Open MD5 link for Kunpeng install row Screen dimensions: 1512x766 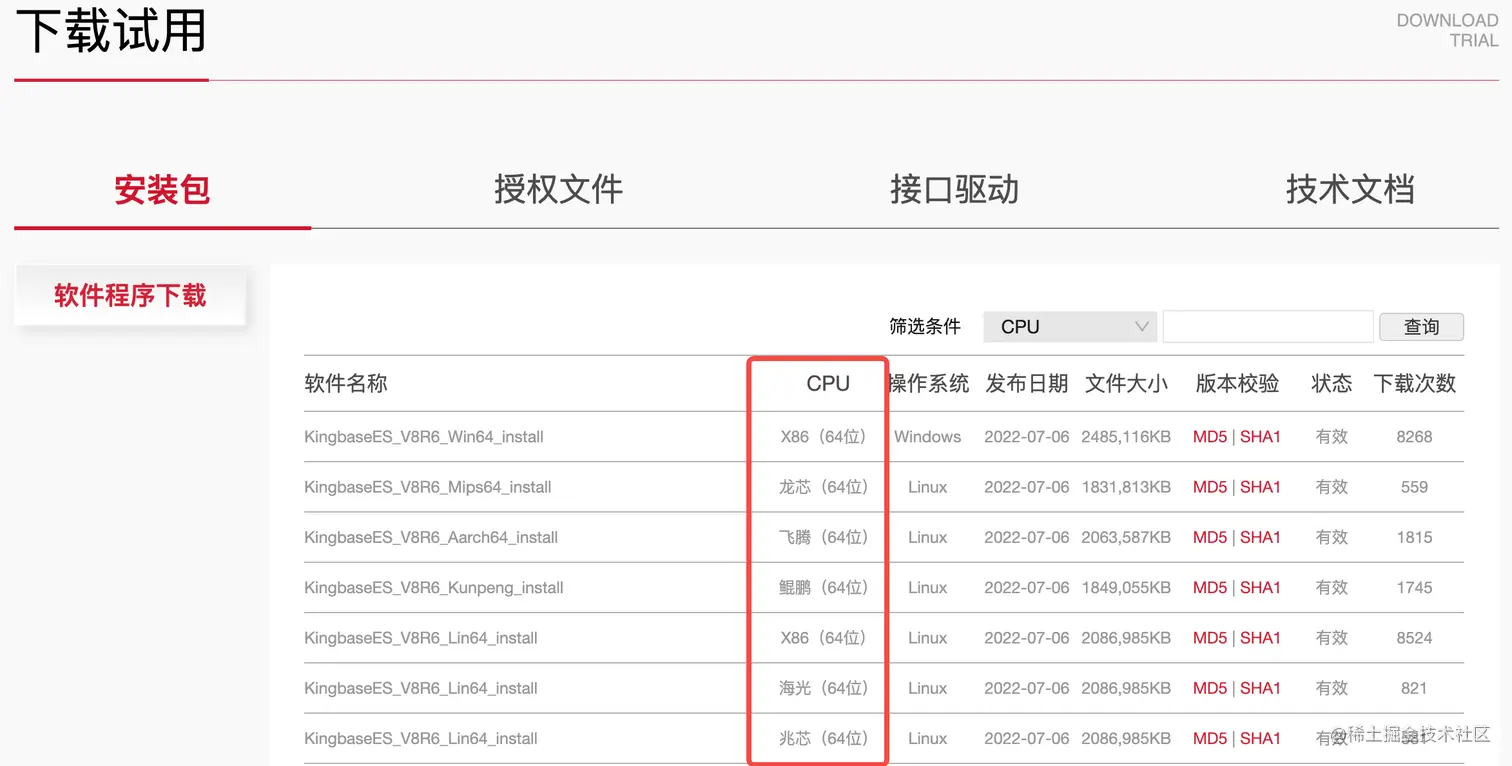[1210, 588]
